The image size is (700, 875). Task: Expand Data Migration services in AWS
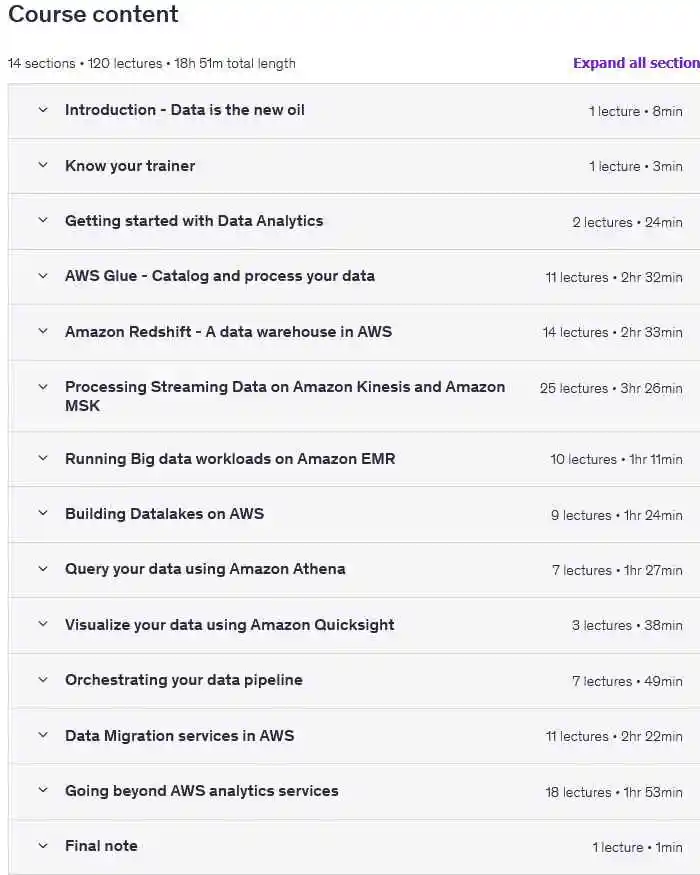point(179,736)
